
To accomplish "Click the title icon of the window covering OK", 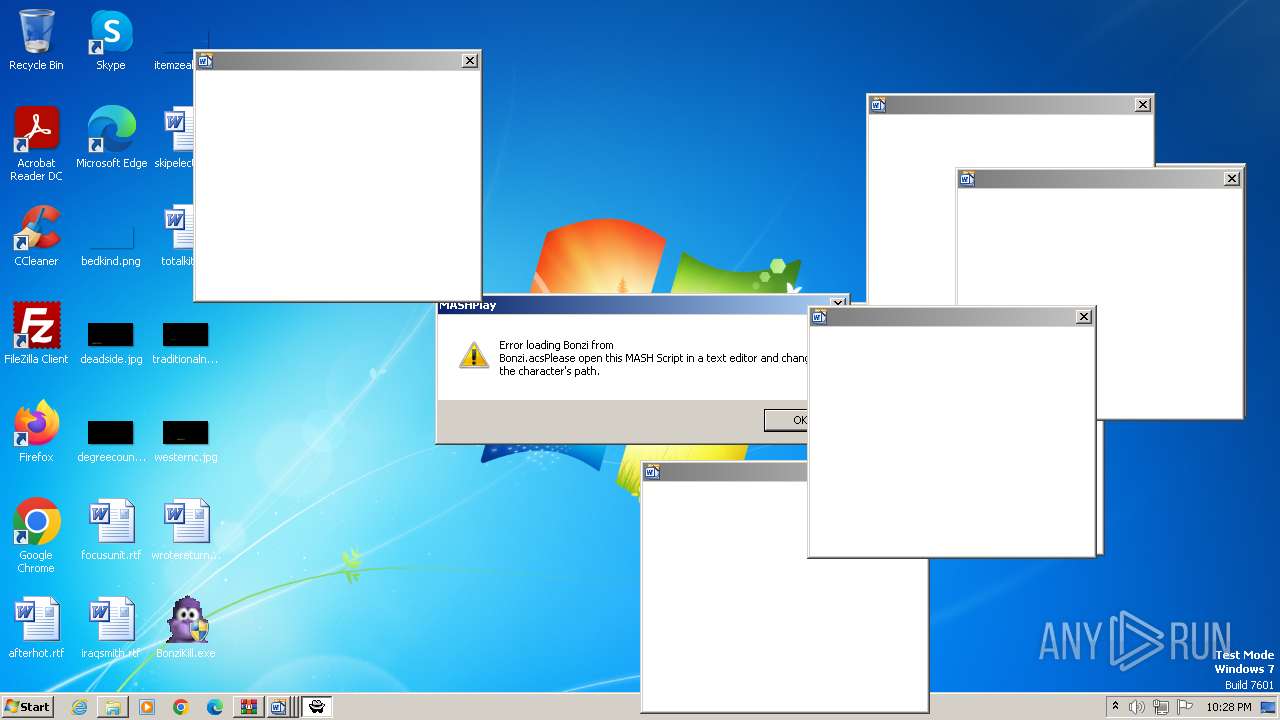I will (x=819, y=317).
